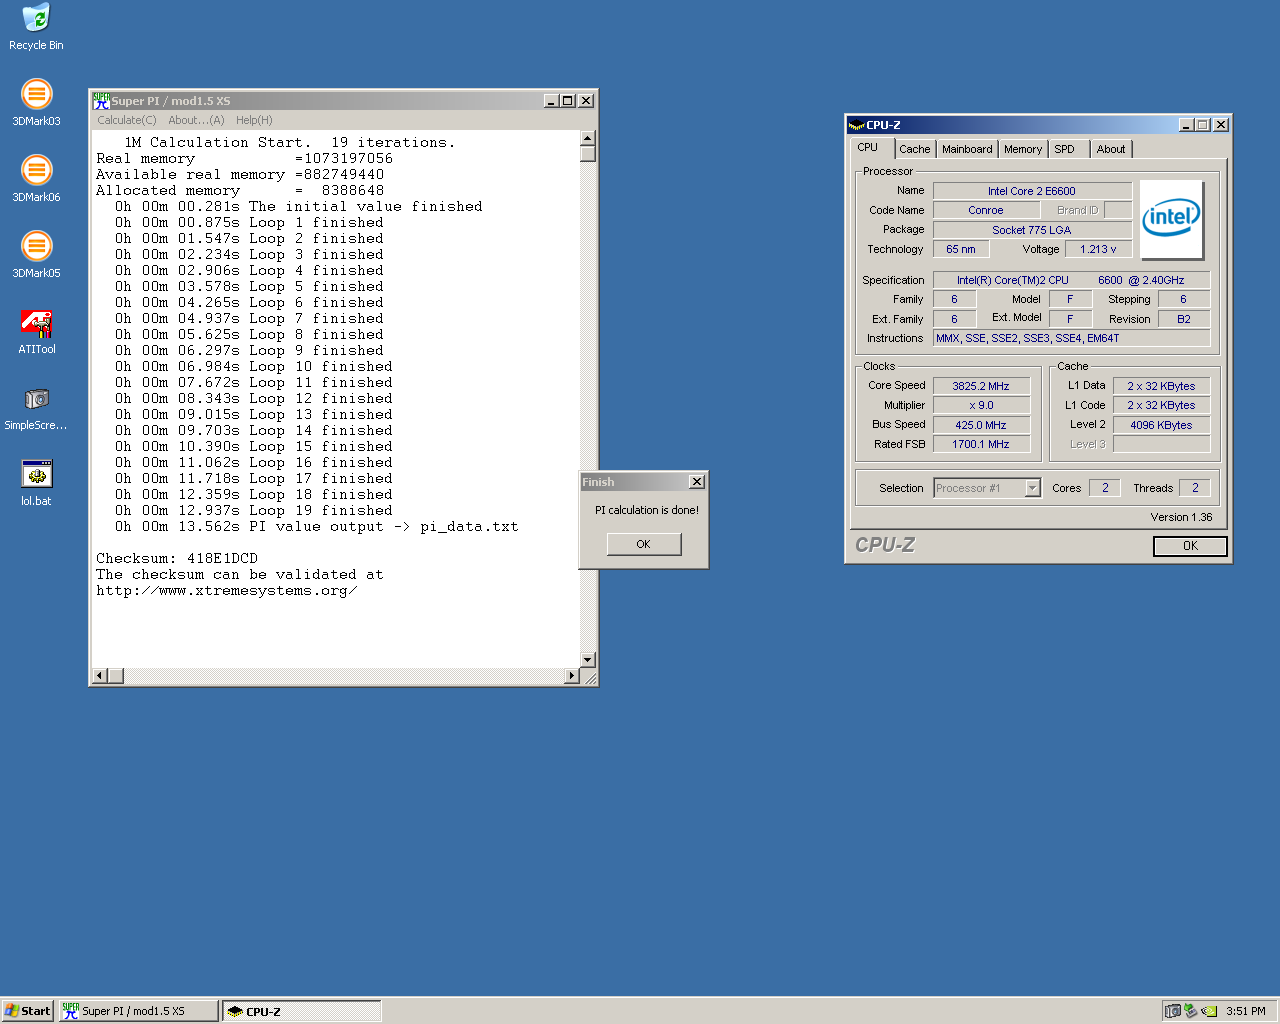This screenshot has width=1280, height=1024.
Task: Expand the Processor #1 selection dropdown
Action: [x=1032, y=488]
